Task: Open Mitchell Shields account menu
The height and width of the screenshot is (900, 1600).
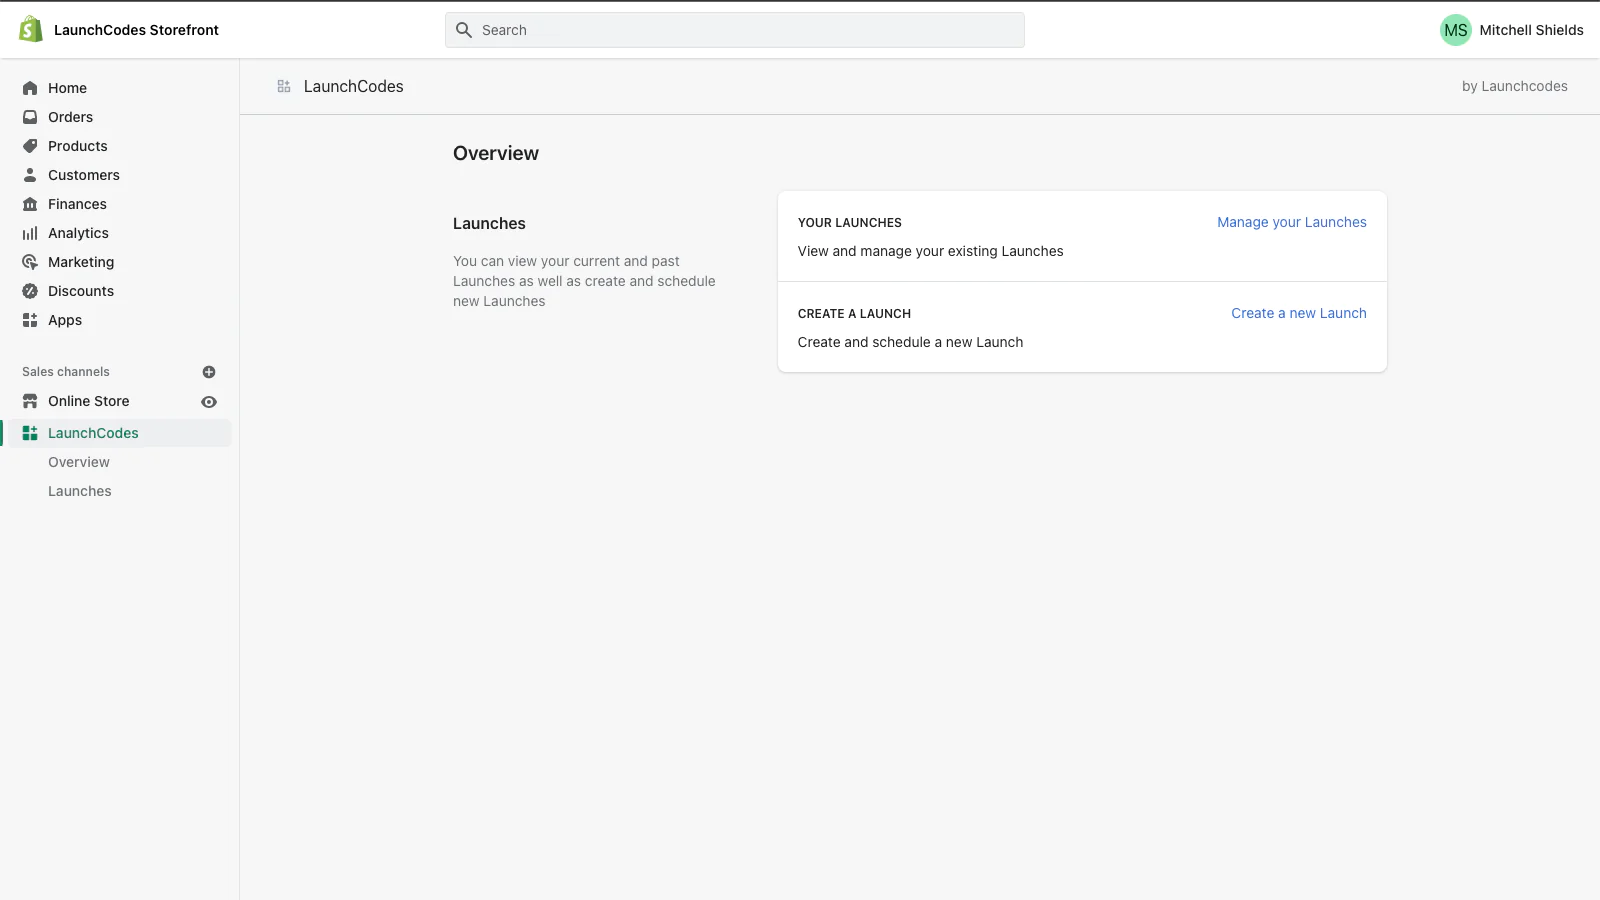Action: coord(1512,30)
